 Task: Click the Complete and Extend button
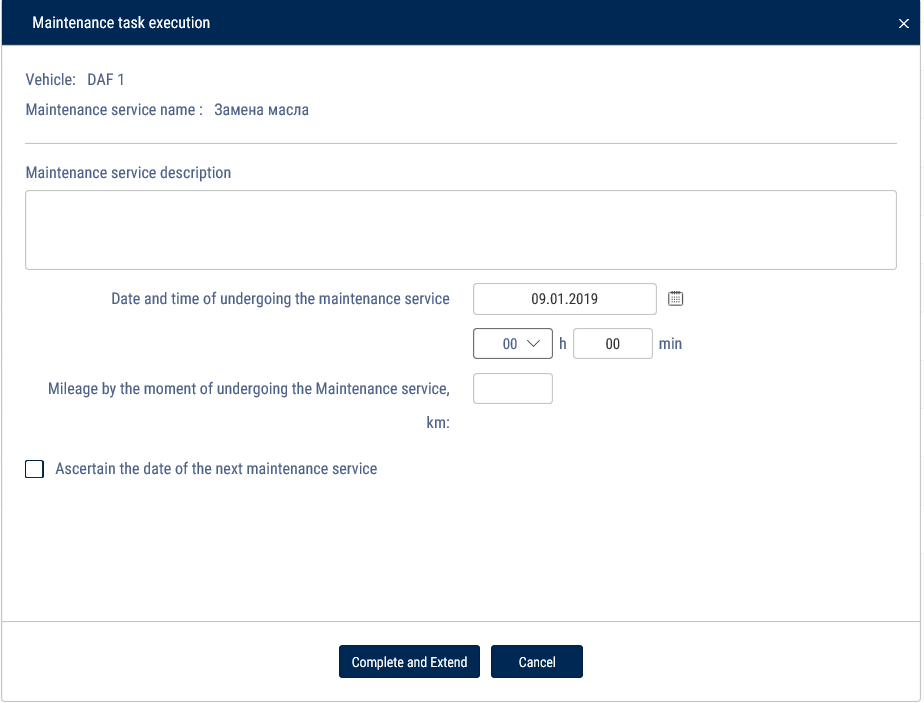(x=410, y=662)
